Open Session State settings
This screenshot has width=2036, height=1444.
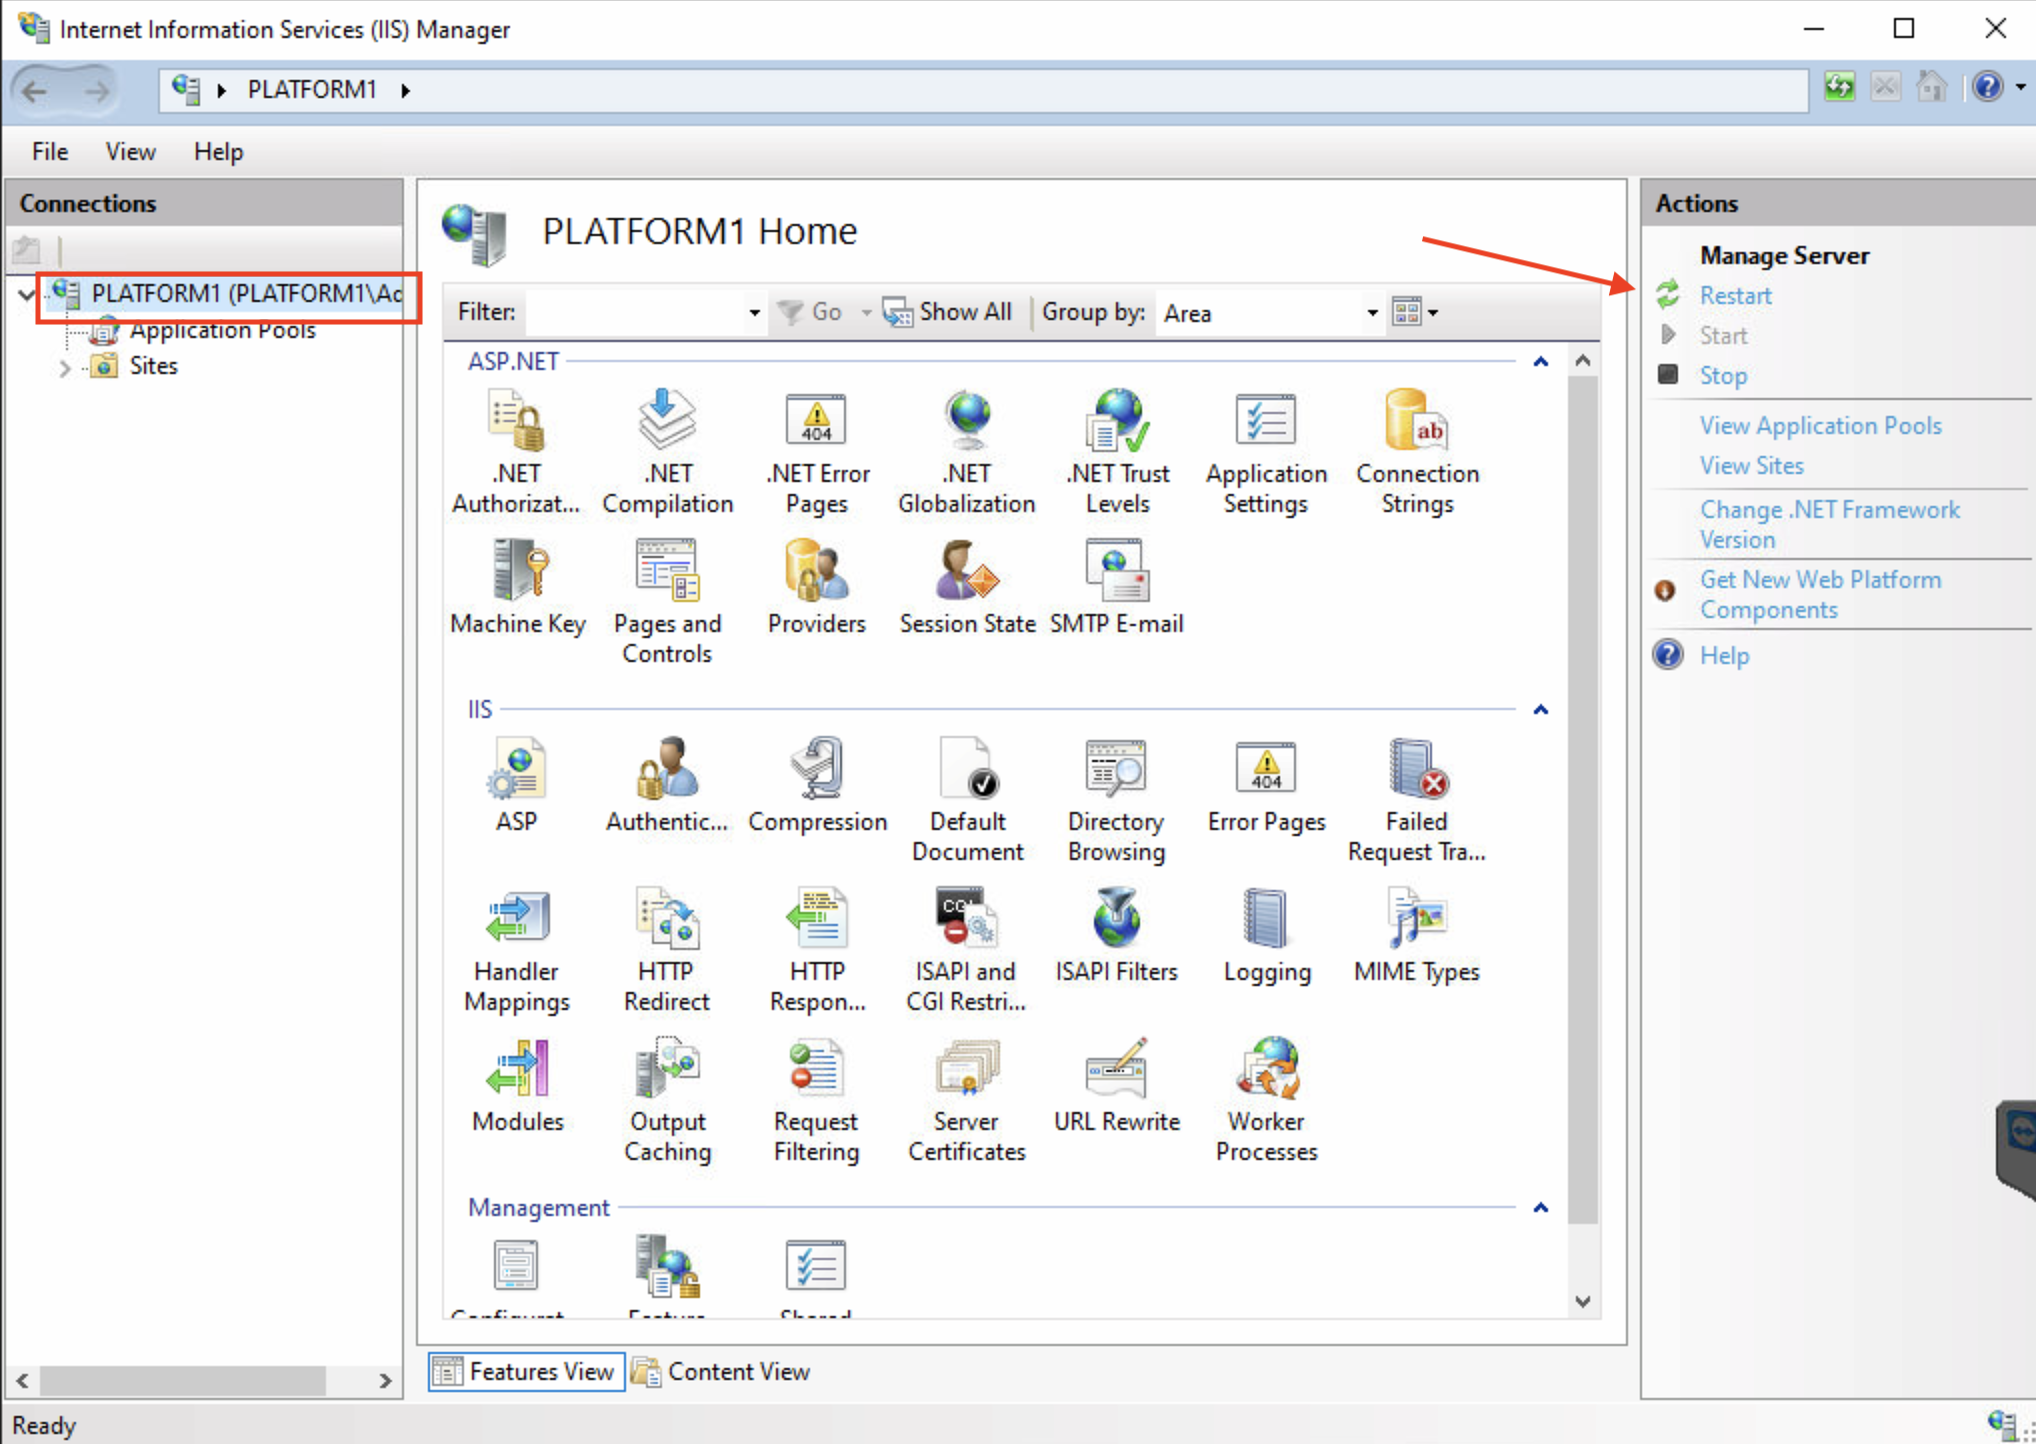(x=967, y=588)
